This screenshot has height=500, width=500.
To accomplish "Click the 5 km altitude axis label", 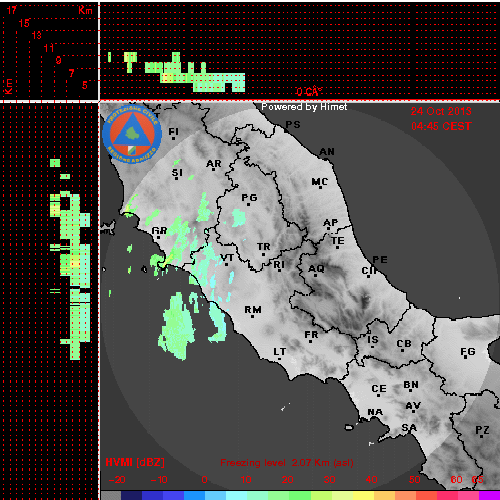I will [85, 85].
